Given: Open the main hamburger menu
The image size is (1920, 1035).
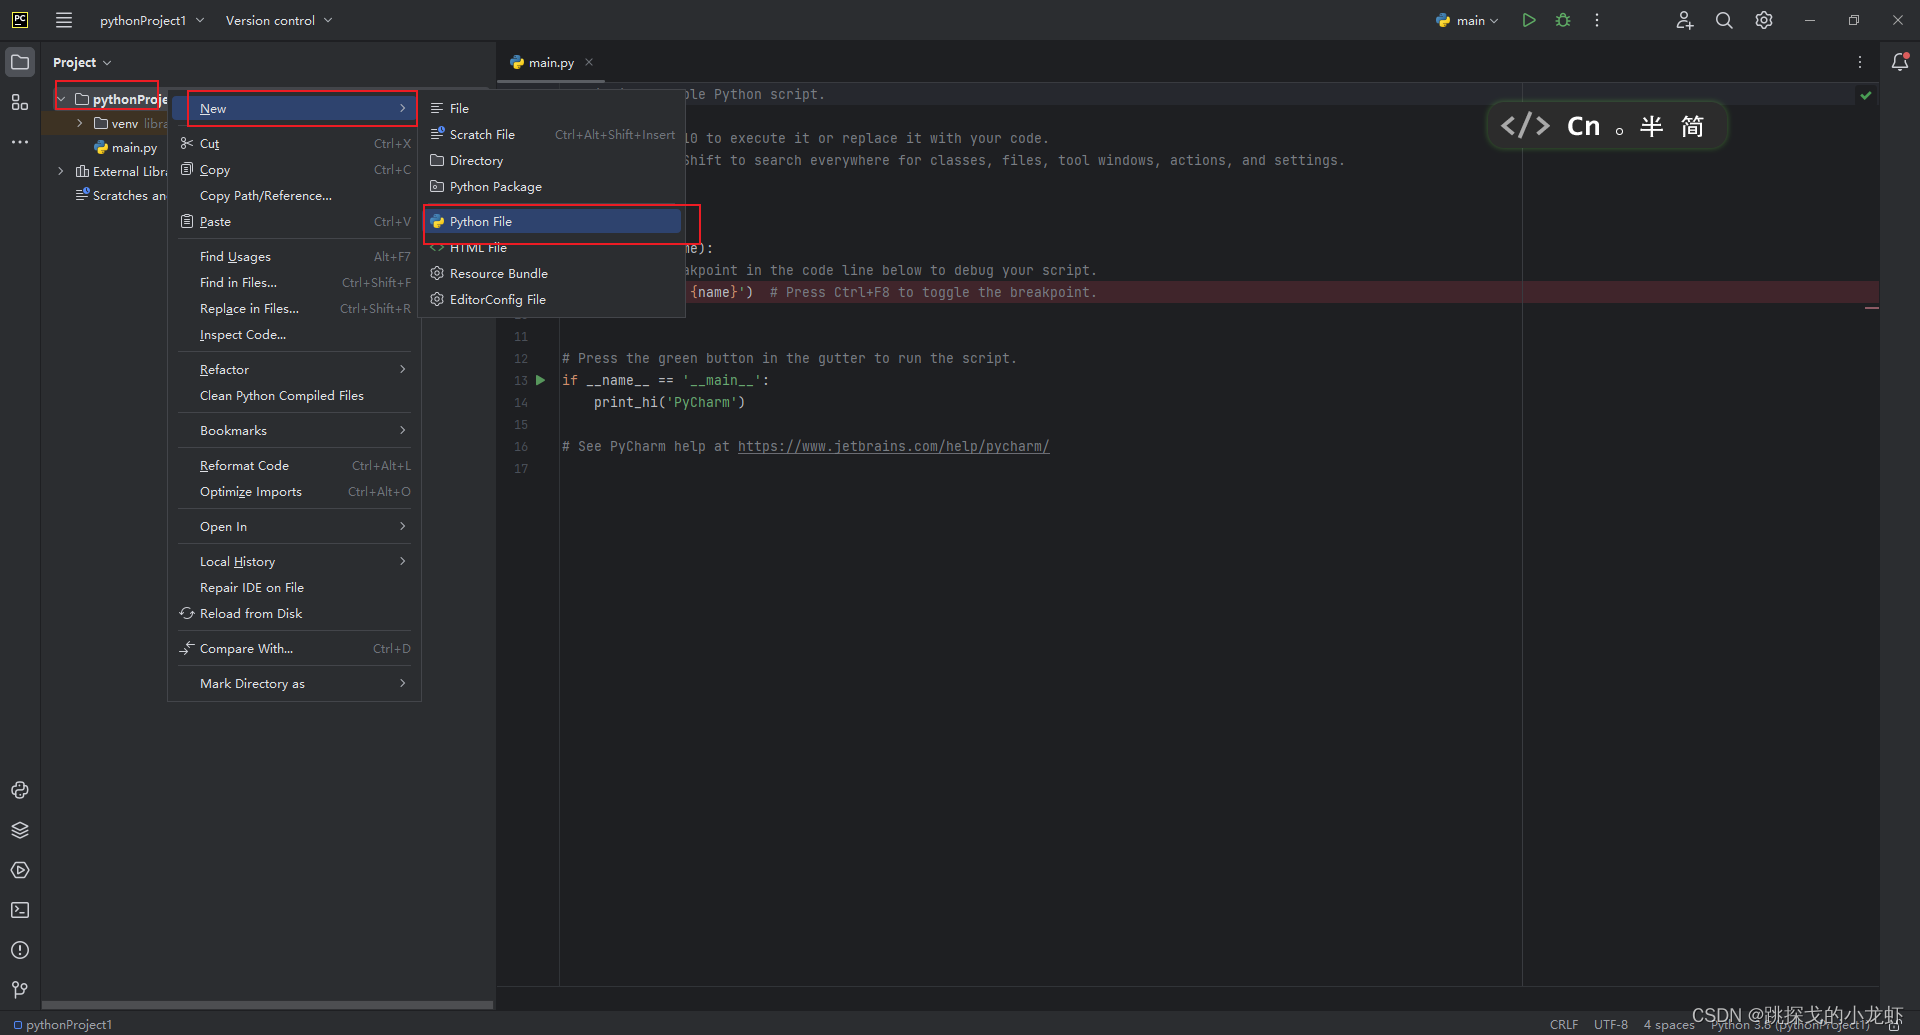Looking at the screenshot, I should (64, 20).
